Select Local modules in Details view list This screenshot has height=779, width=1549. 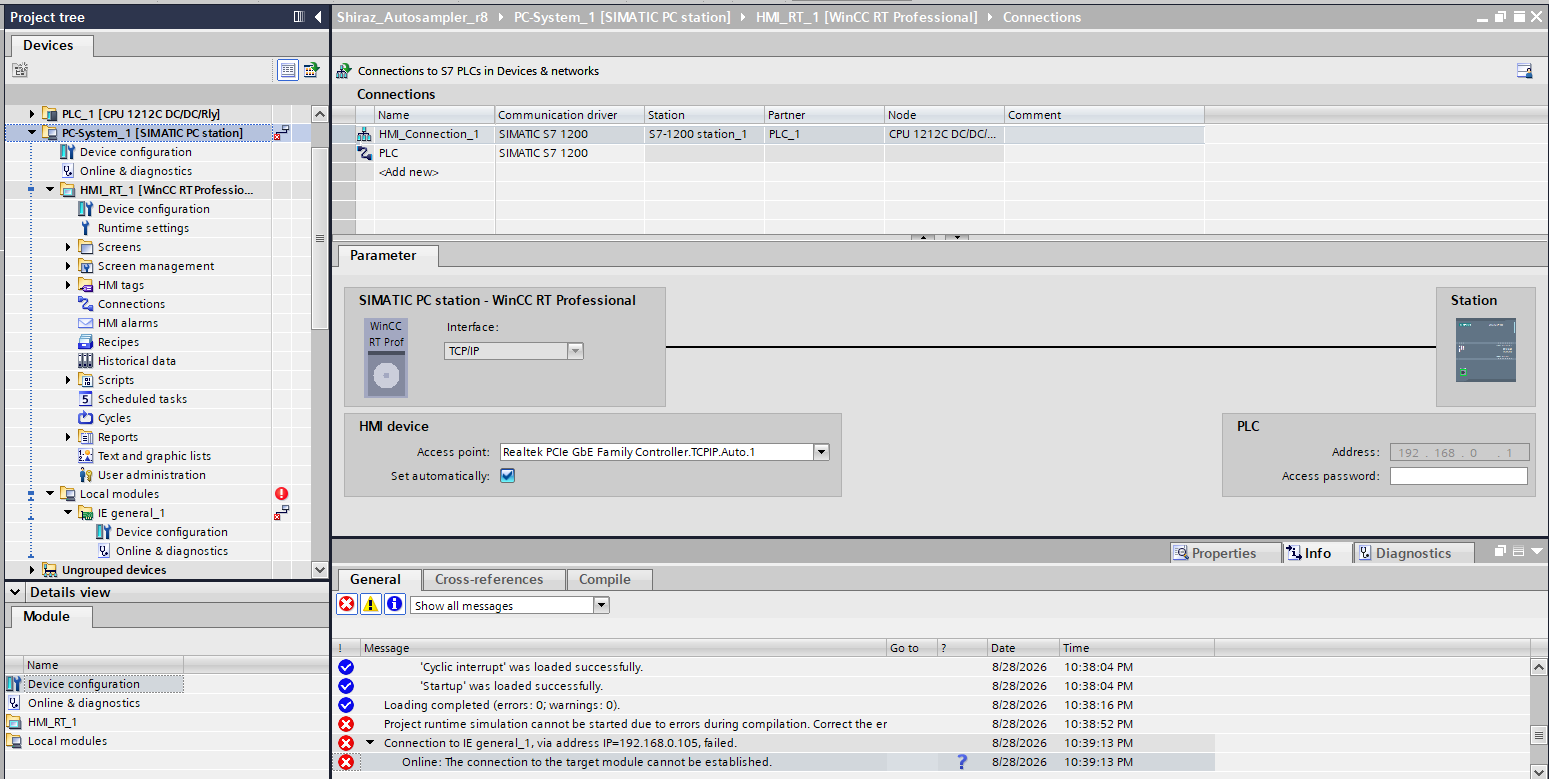pos(67,741)
